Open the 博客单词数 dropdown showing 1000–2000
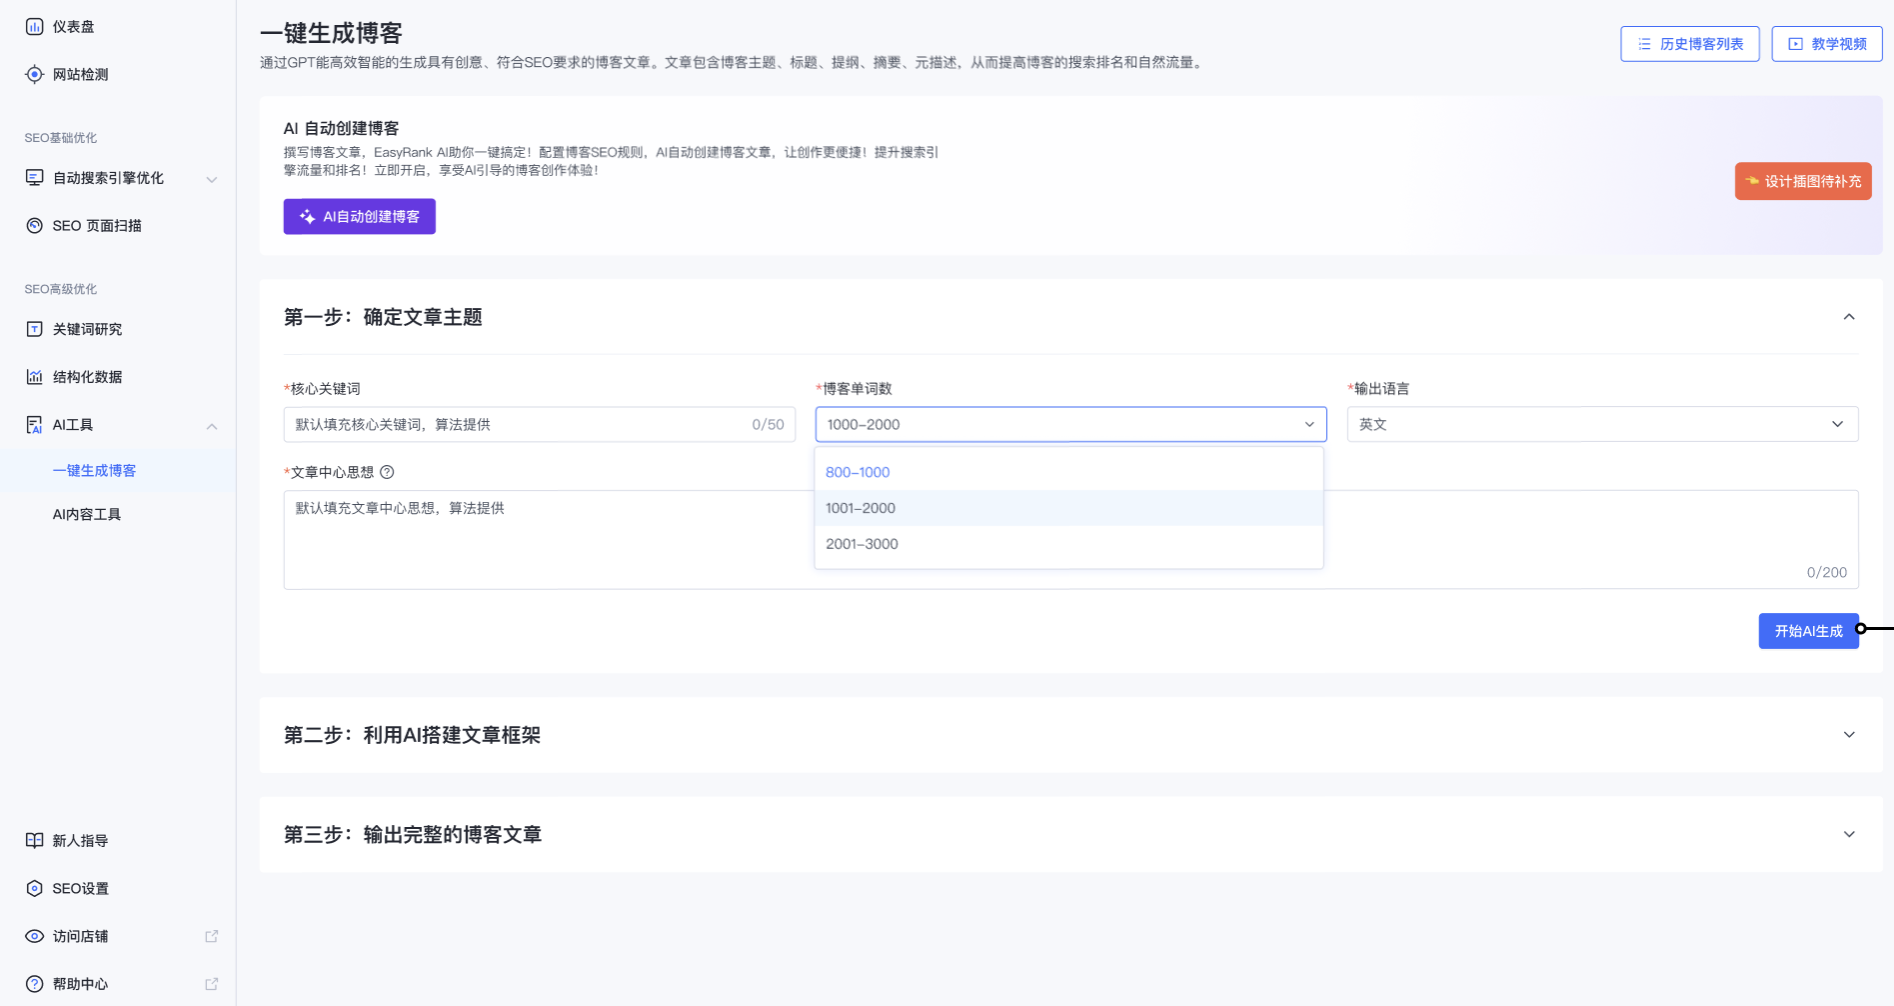Screen dimensions: 1894x1006 click(x=1071, y=424)
